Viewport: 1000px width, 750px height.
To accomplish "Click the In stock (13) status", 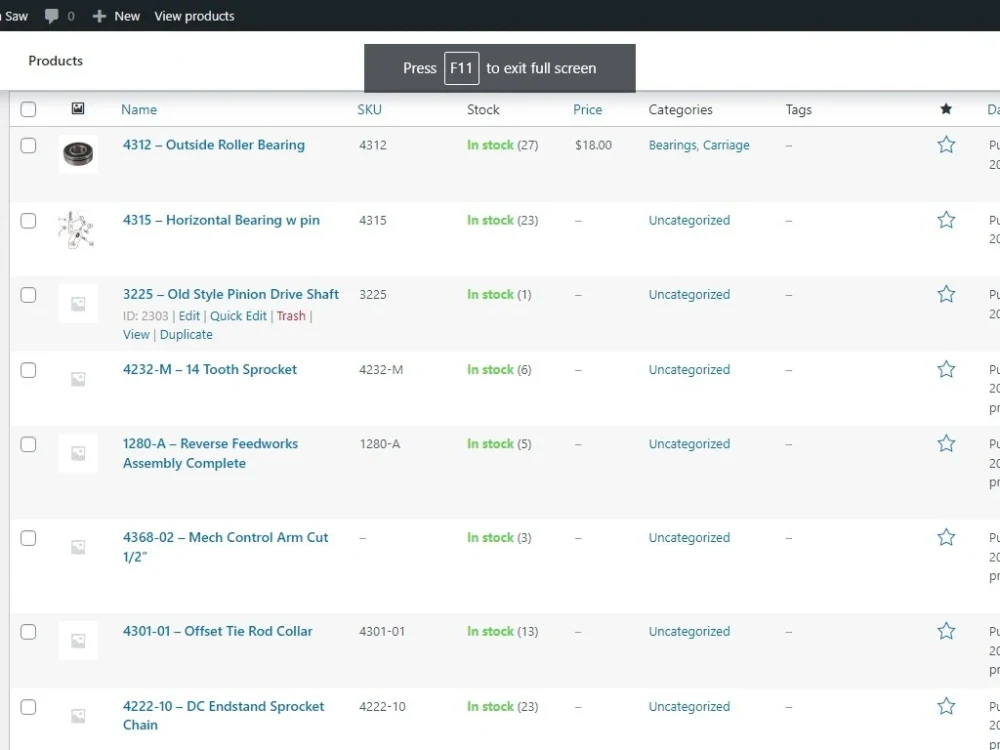I will (503, 631).
